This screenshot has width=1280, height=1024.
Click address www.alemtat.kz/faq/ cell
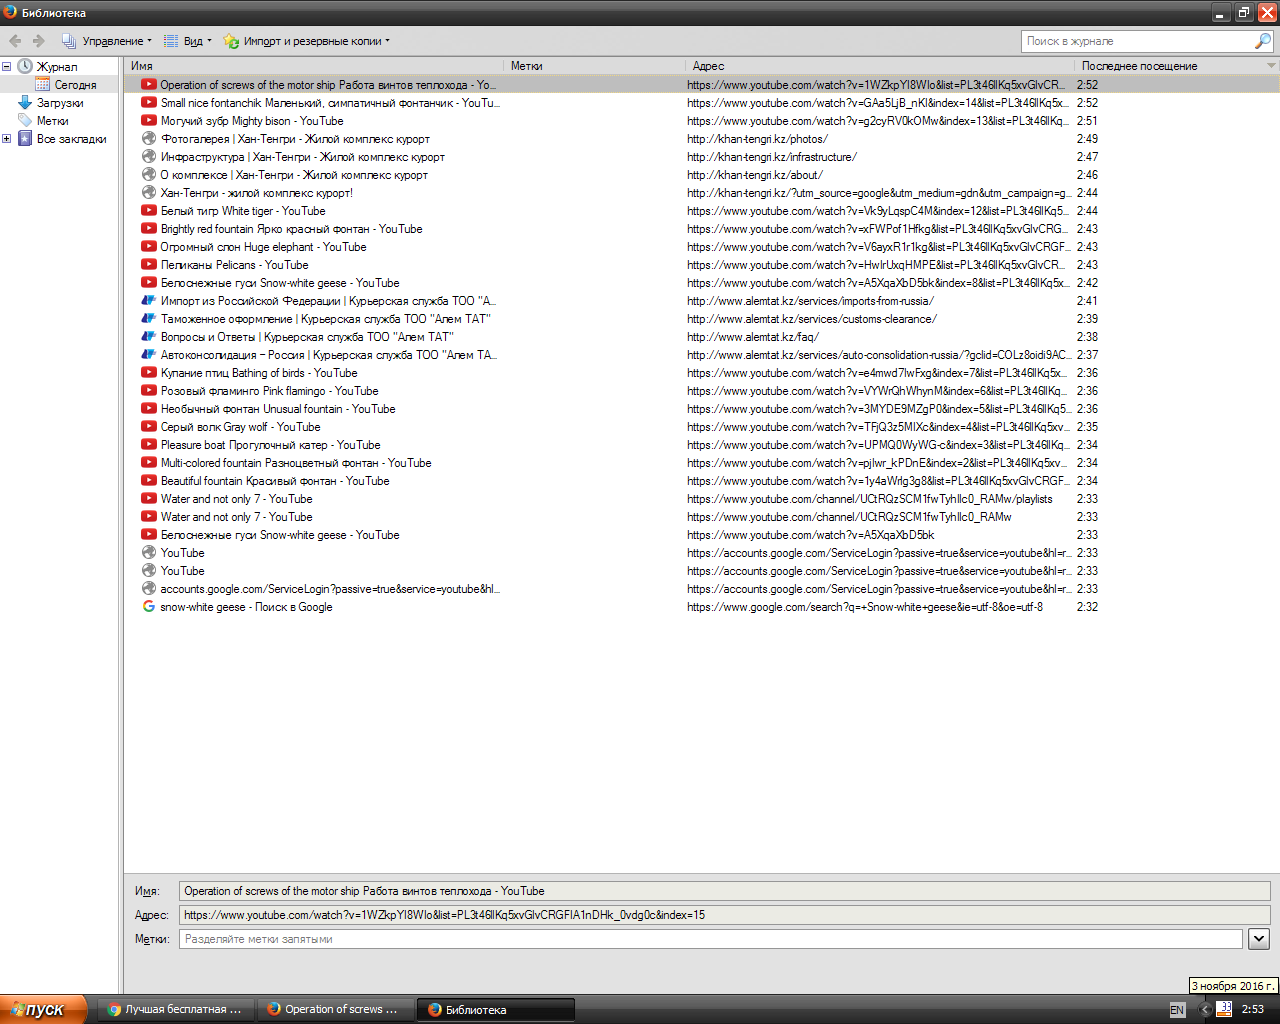coord(753,337)
